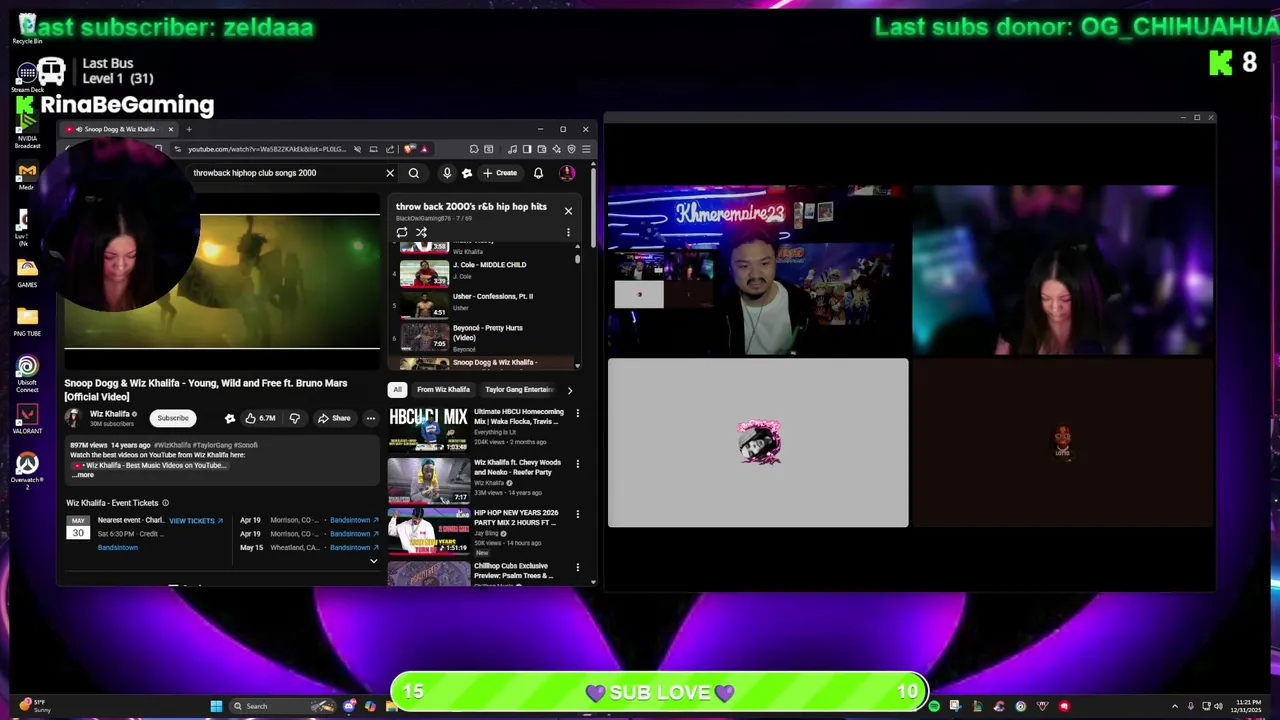The width and height of the screenshot is (1280, 720).
Task: Click the browser address bar URL
Action: [x=266, y=149]
